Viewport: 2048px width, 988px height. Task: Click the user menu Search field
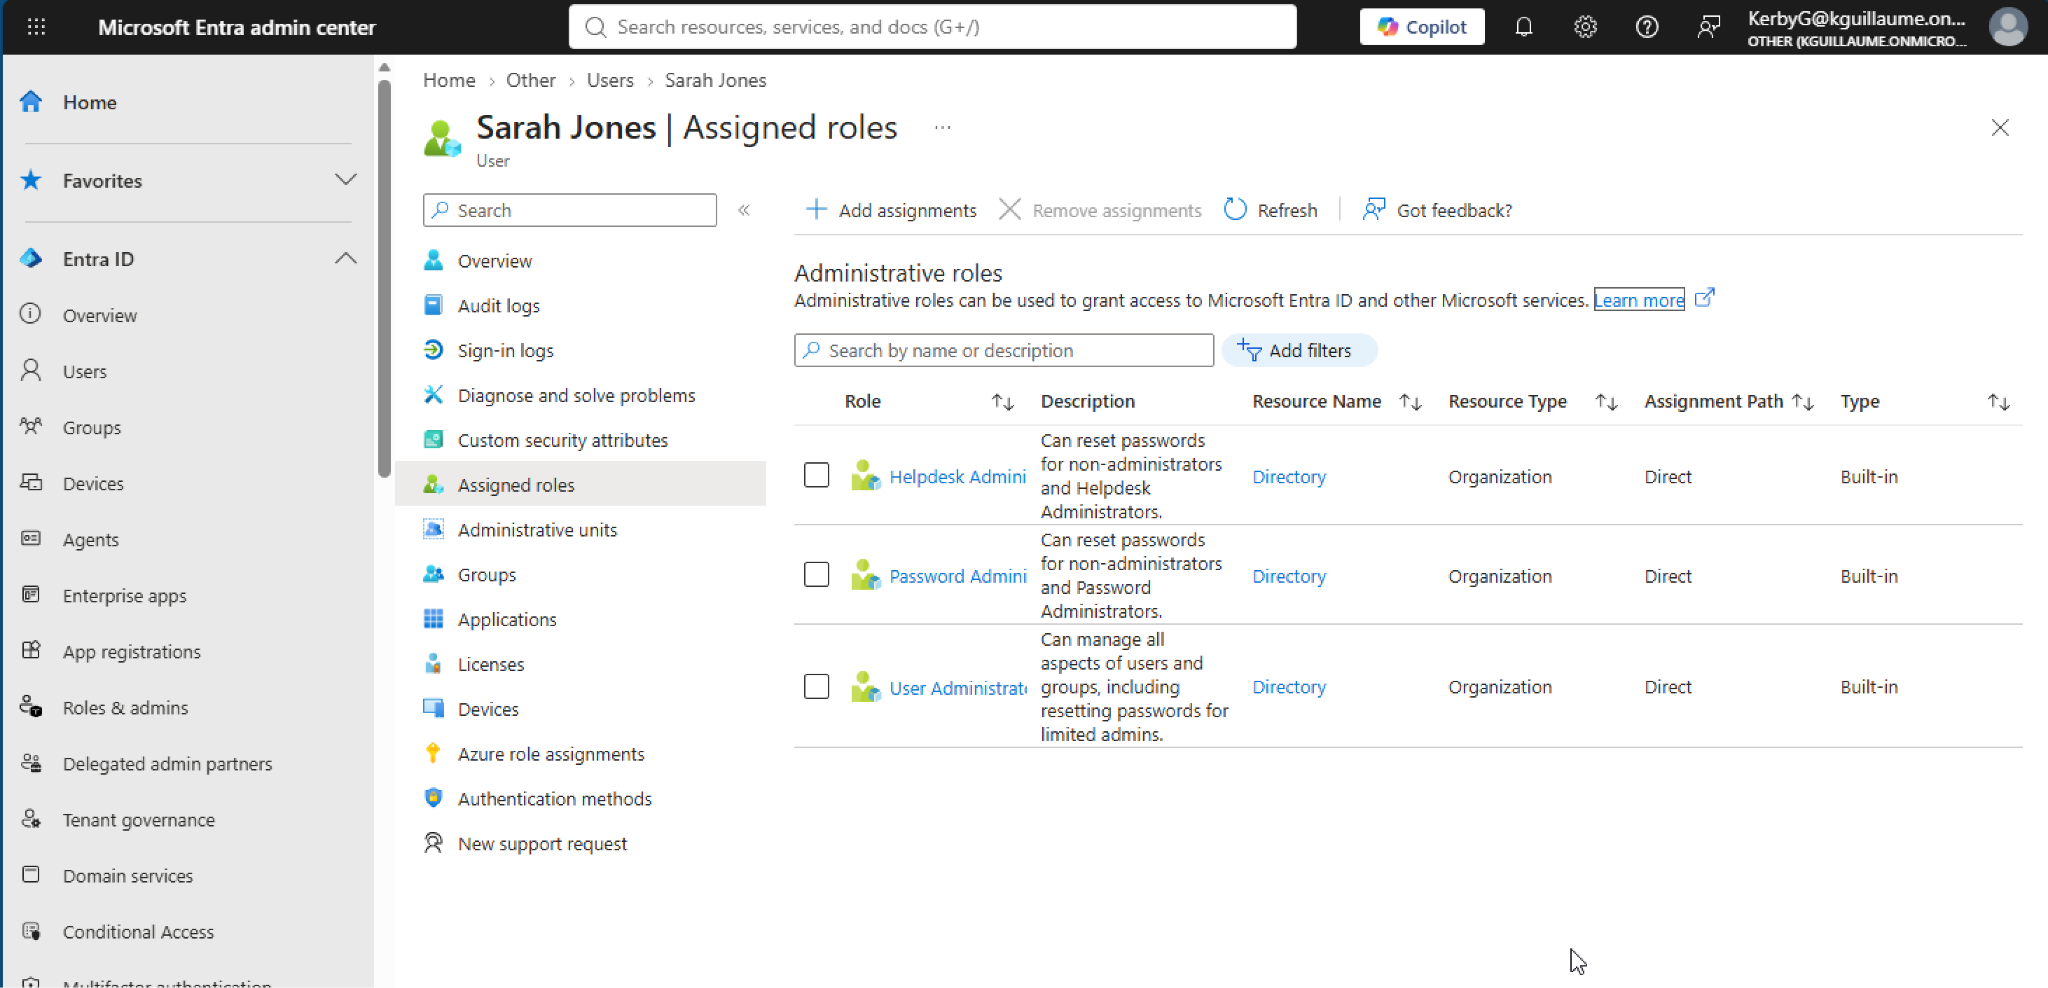[570, 210]
